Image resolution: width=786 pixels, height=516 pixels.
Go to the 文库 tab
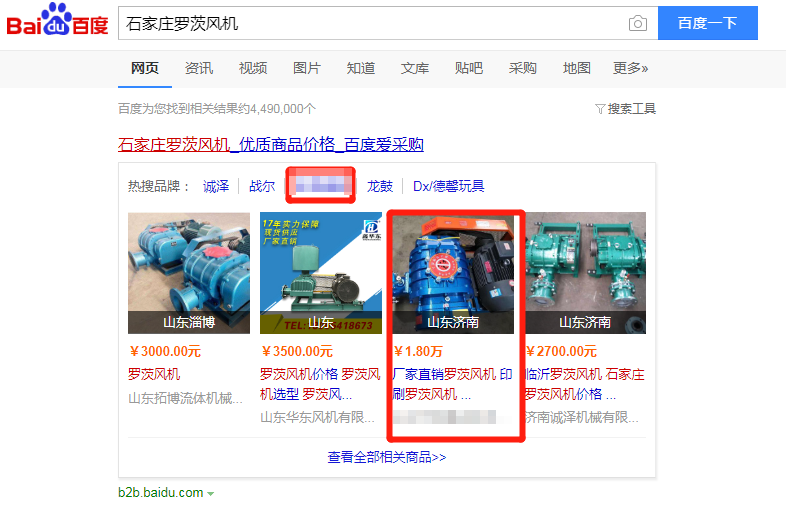(415, 68)
